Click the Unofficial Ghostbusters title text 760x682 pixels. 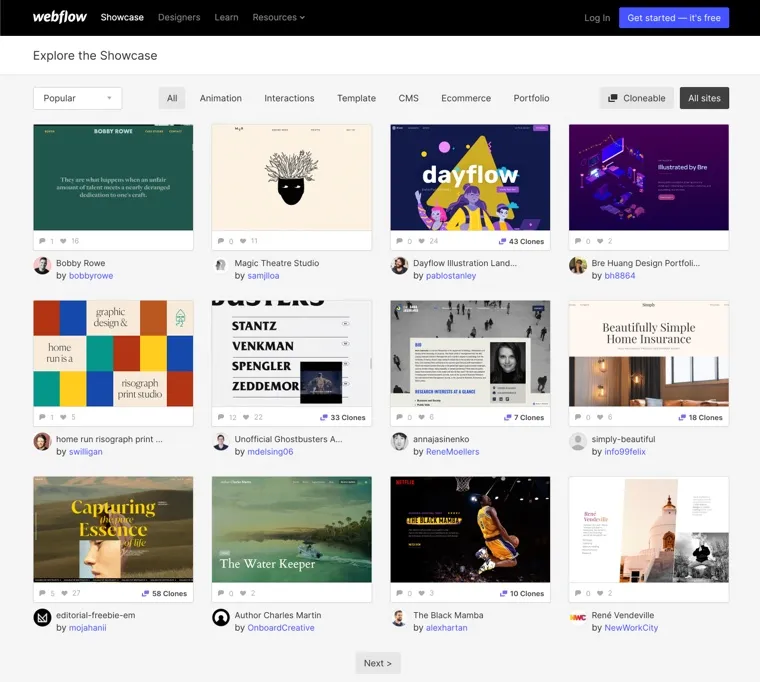pos(288,439)
